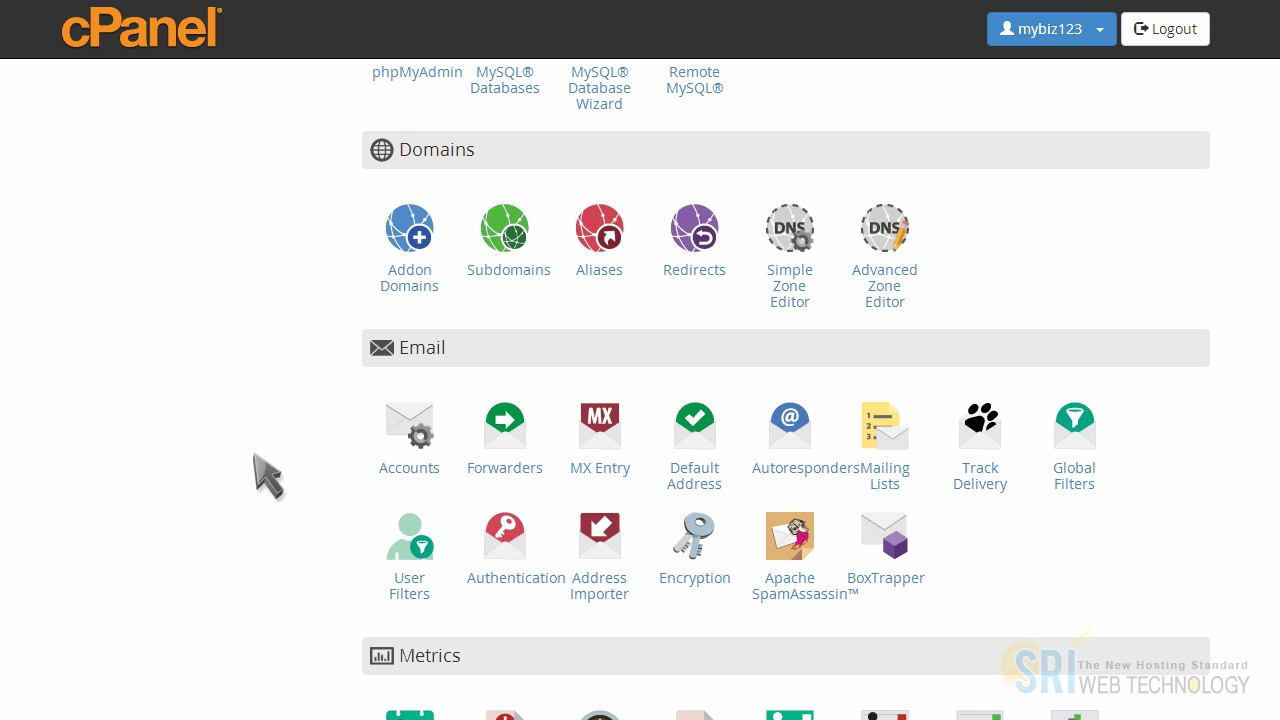Collapse the Metrics section header

pyautogui.click(x=785, y=656)
